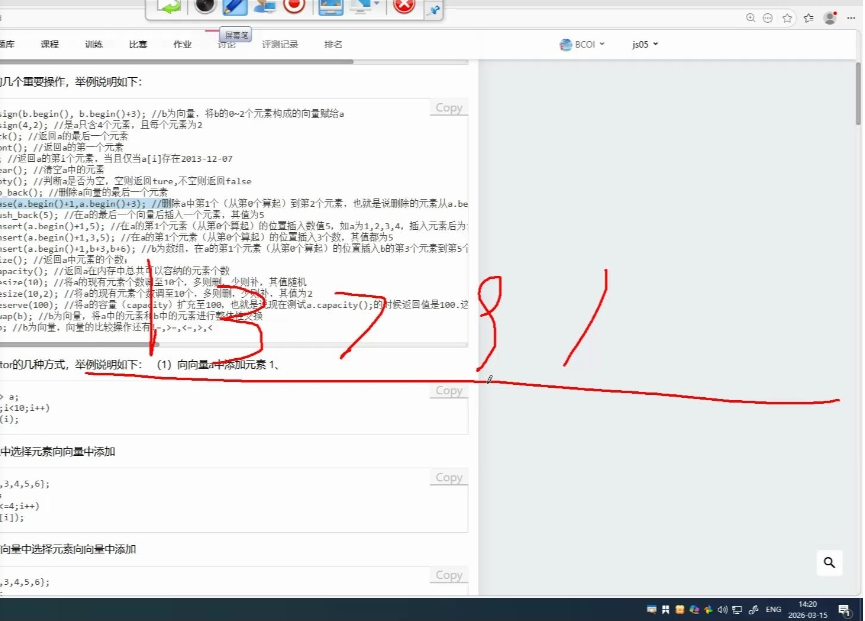Click the magnifier search button at bottom right

click(829, 564)
